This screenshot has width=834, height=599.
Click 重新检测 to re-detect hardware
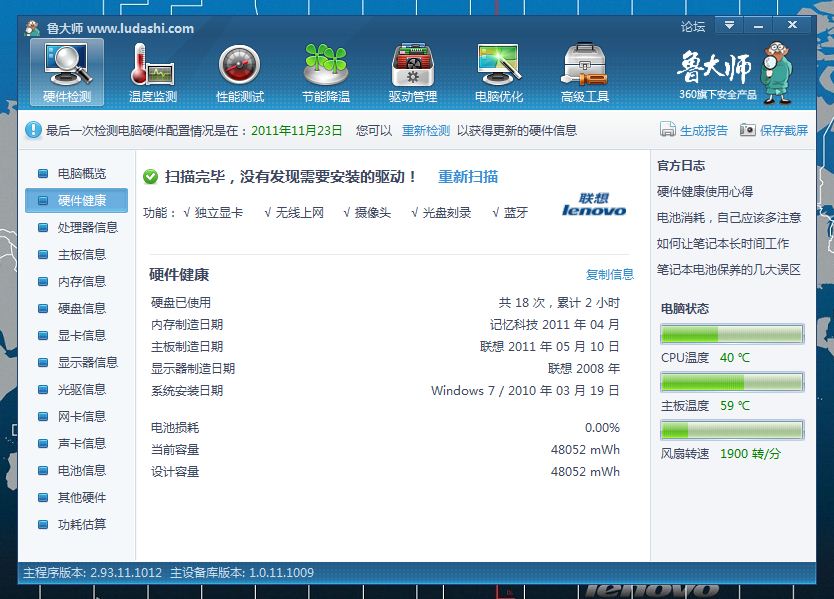click(x=426, y=130)
